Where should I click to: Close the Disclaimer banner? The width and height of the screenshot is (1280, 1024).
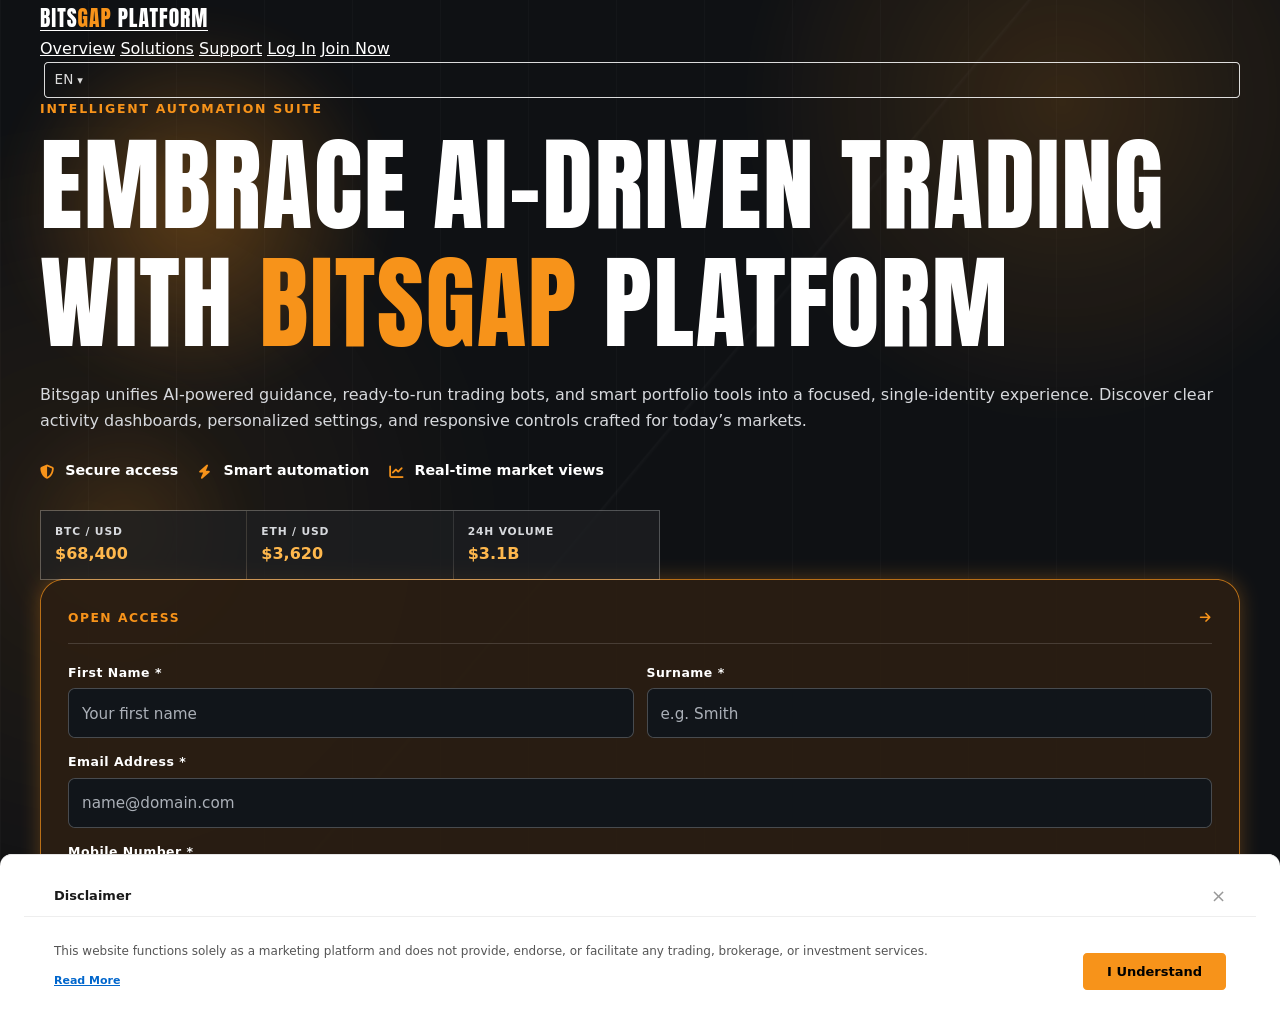[x=1218, y=896]
